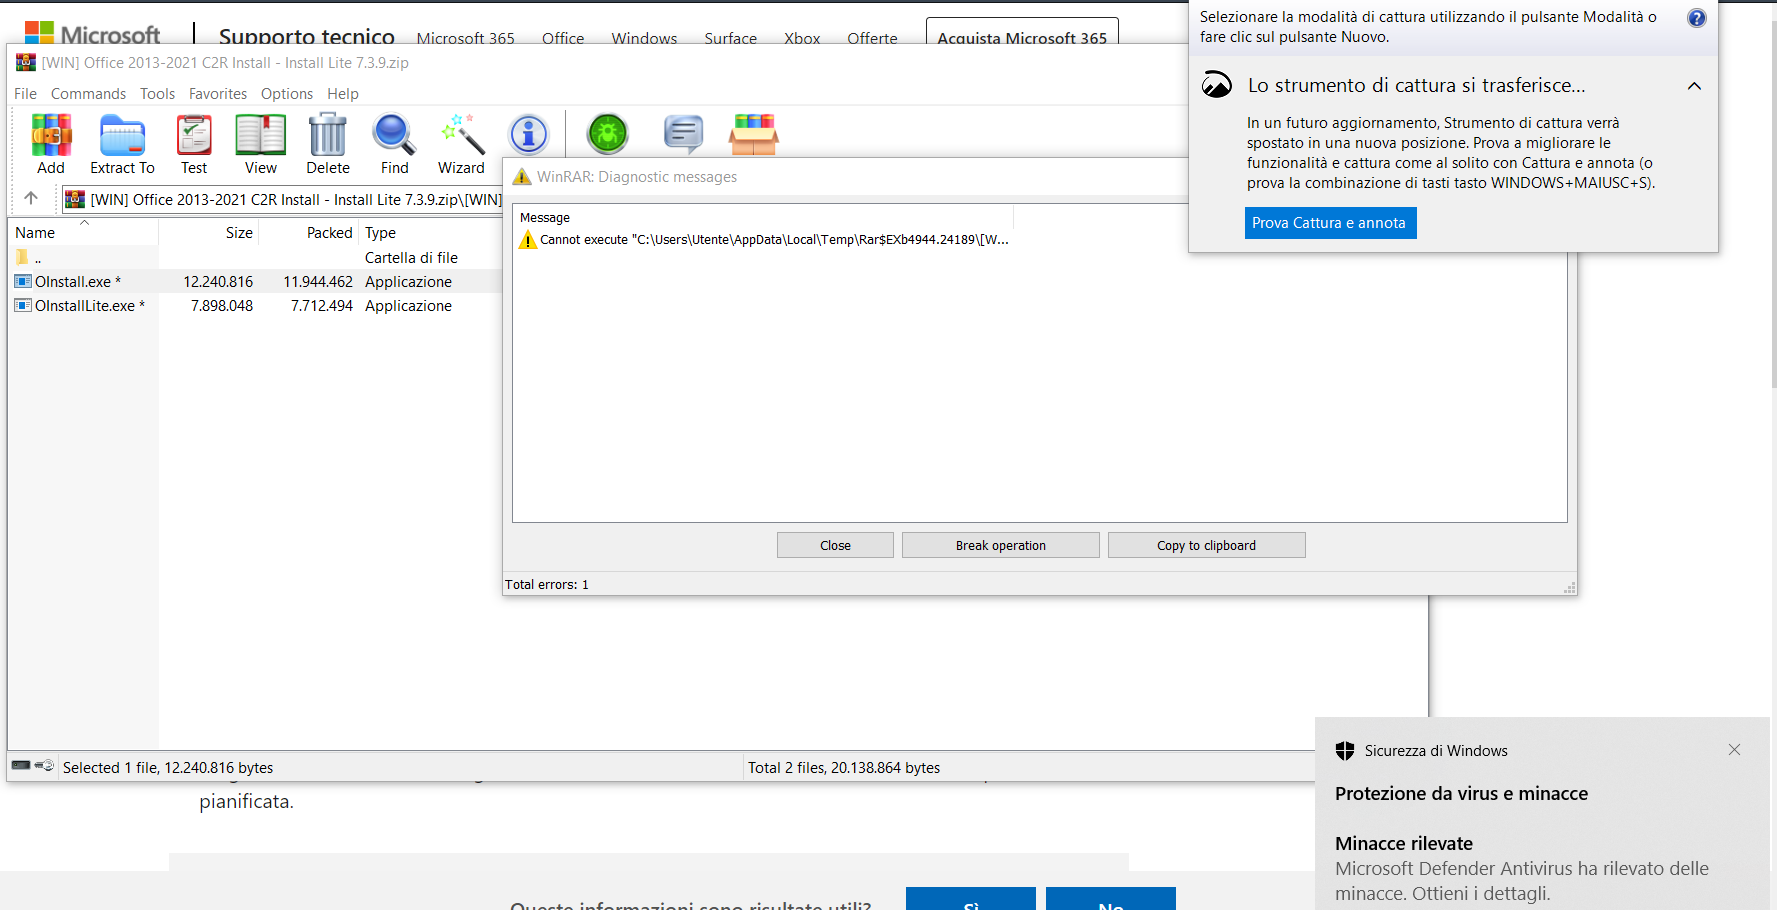The width and height of the screenshot is (1777, 910).
Task: Click 'Selected 1 file, 12.240.816 bytes' status
Action: pyautogui.click(x=168, y=767)
